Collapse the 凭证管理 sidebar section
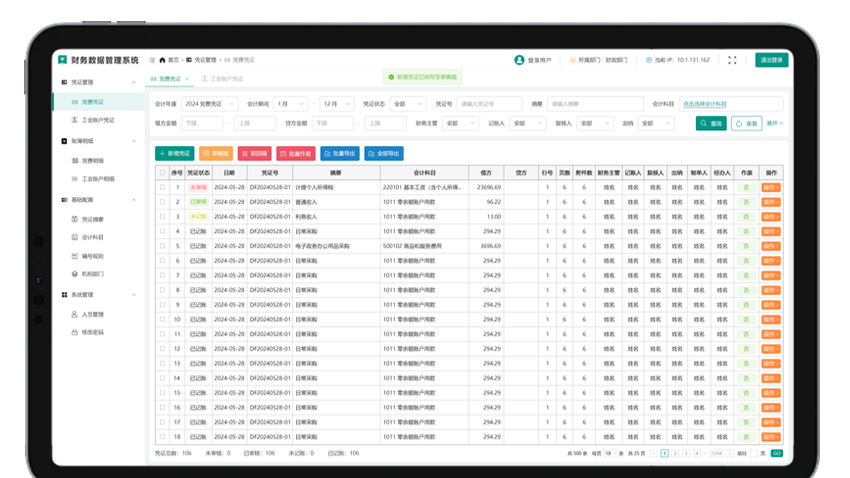The height and width of the screenshot is (478, 850). click(x=134, y=83)
